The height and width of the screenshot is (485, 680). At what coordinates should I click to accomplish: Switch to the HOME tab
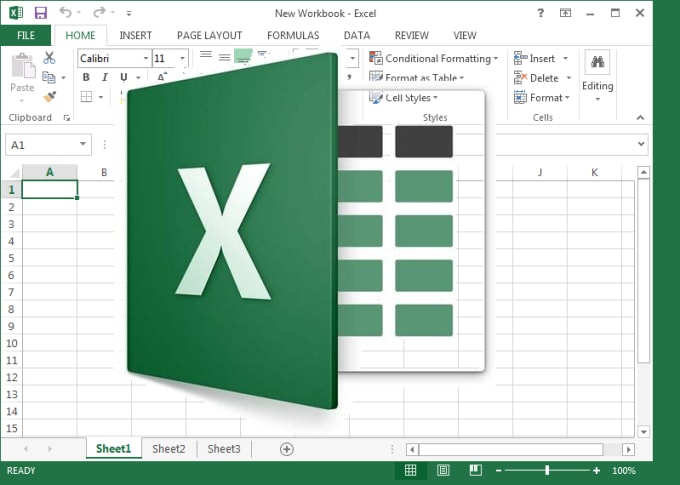(x=80, y=36)
